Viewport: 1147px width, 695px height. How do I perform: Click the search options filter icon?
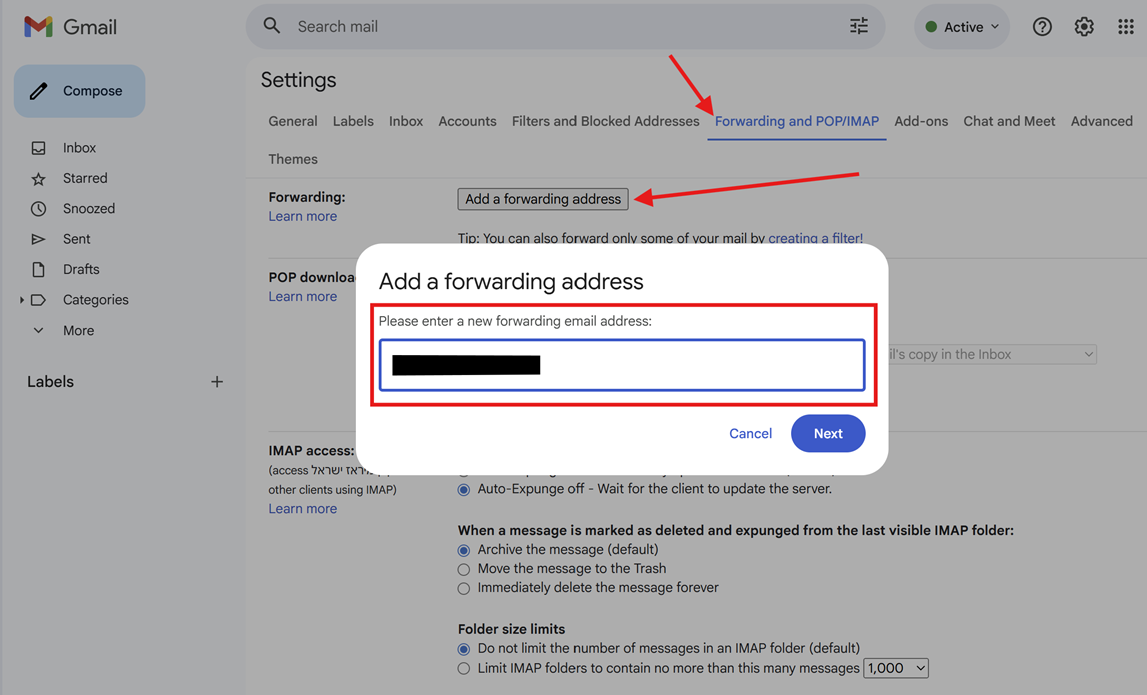pyautogui.click(x=859, y=27)
